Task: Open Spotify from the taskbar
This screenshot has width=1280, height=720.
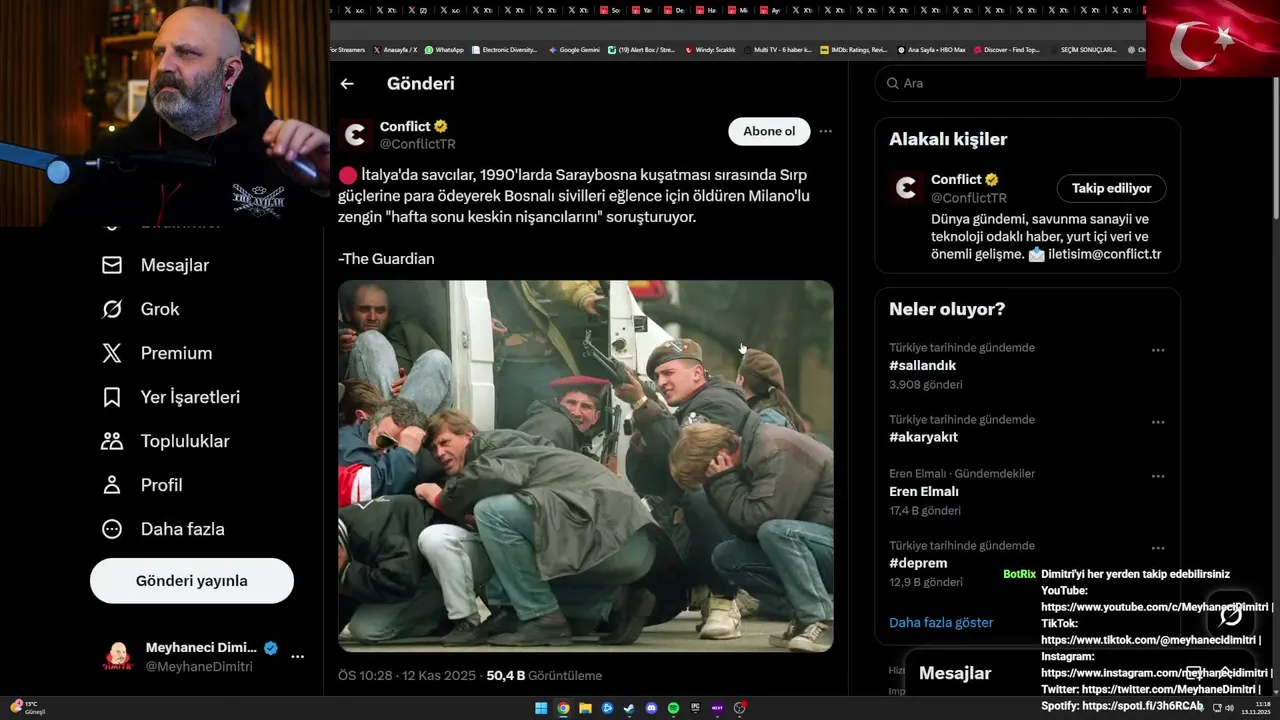Action: point(673,708)
